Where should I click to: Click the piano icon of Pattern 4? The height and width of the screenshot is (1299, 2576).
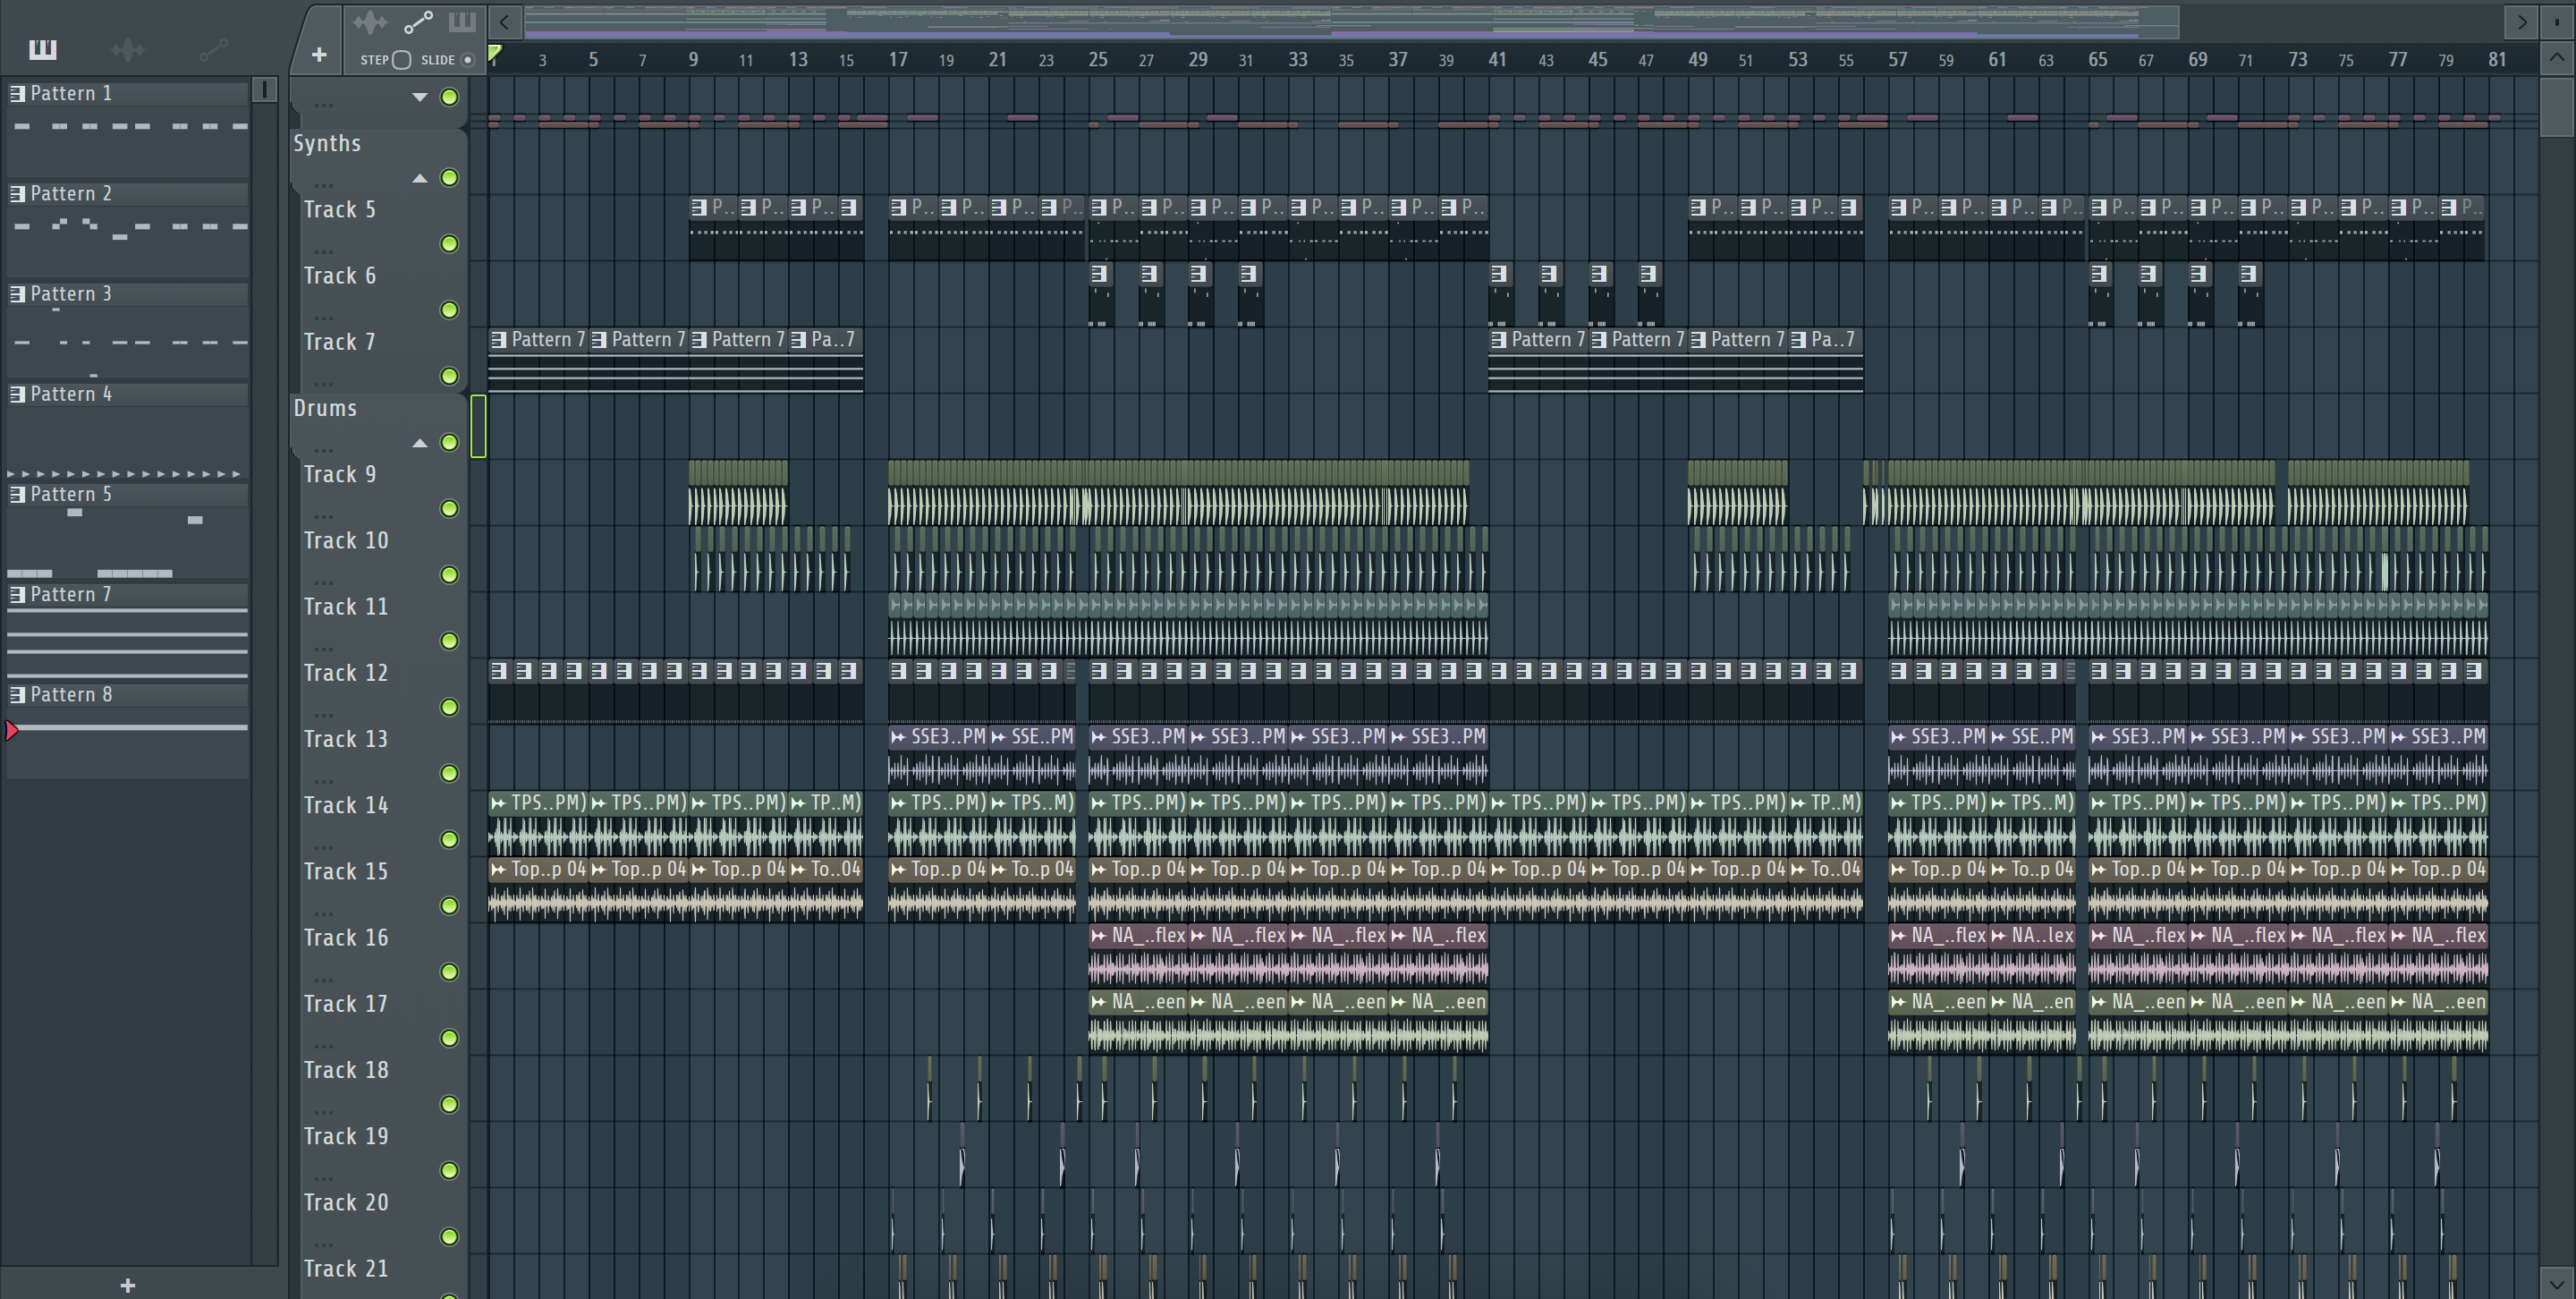click(x=17, y=393)
